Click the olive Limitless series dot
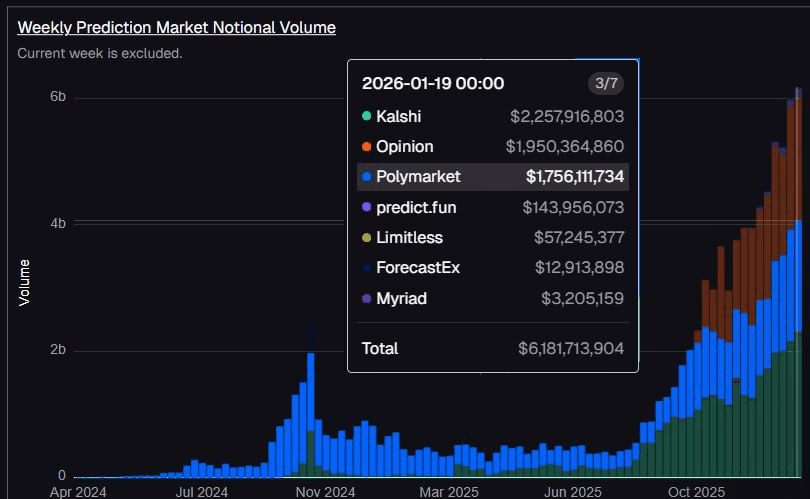 pos(367,238)
